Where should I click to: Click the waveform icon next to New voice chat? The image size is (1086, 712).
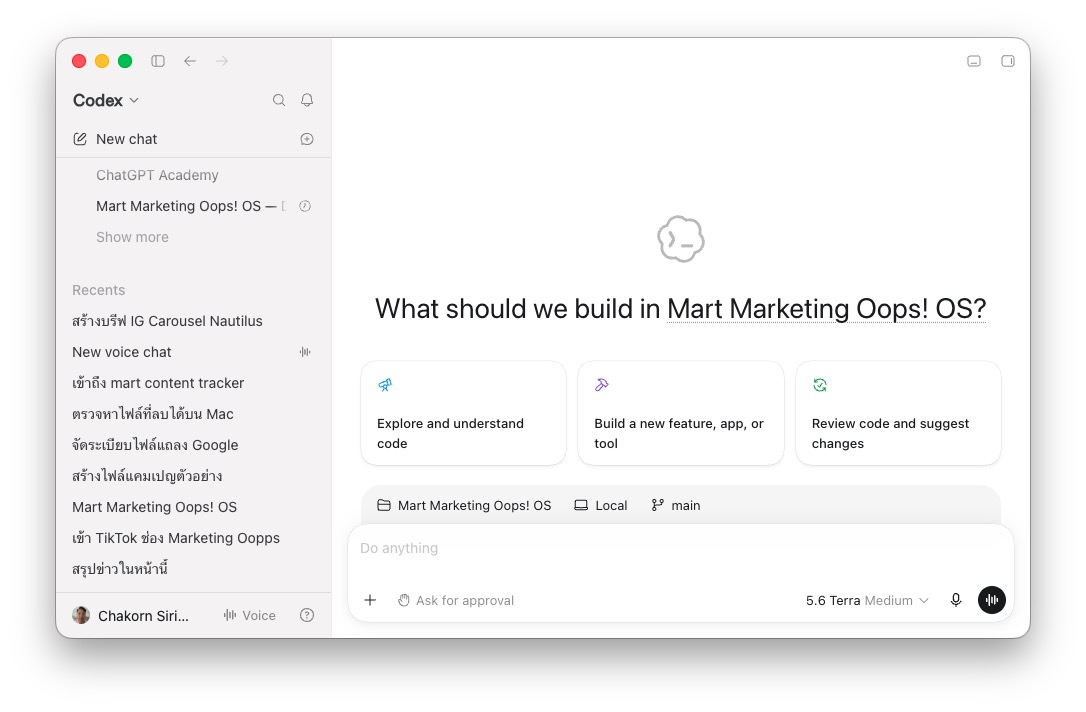(x=305, y=352)
